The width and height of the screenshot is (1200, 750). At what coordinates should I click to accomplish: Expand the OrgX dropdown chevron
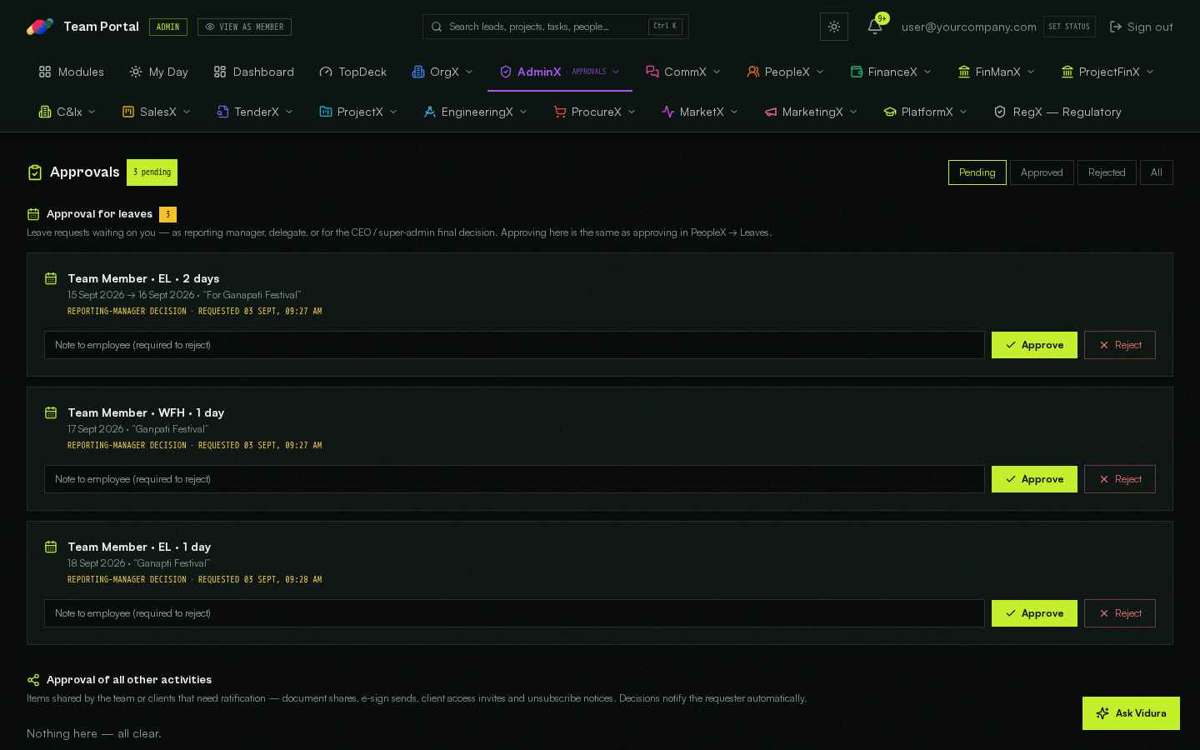pyautogui.click(x=469, y=72)
